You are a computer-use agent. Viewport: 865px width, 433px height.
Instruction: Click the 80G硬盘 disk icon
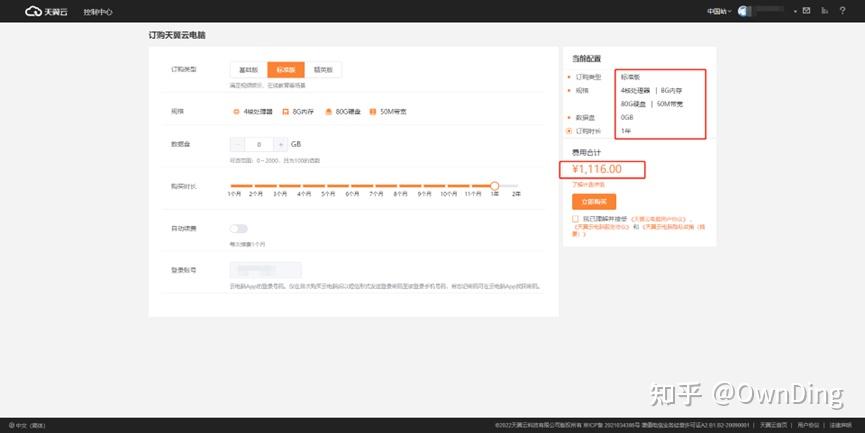[328, 111]
